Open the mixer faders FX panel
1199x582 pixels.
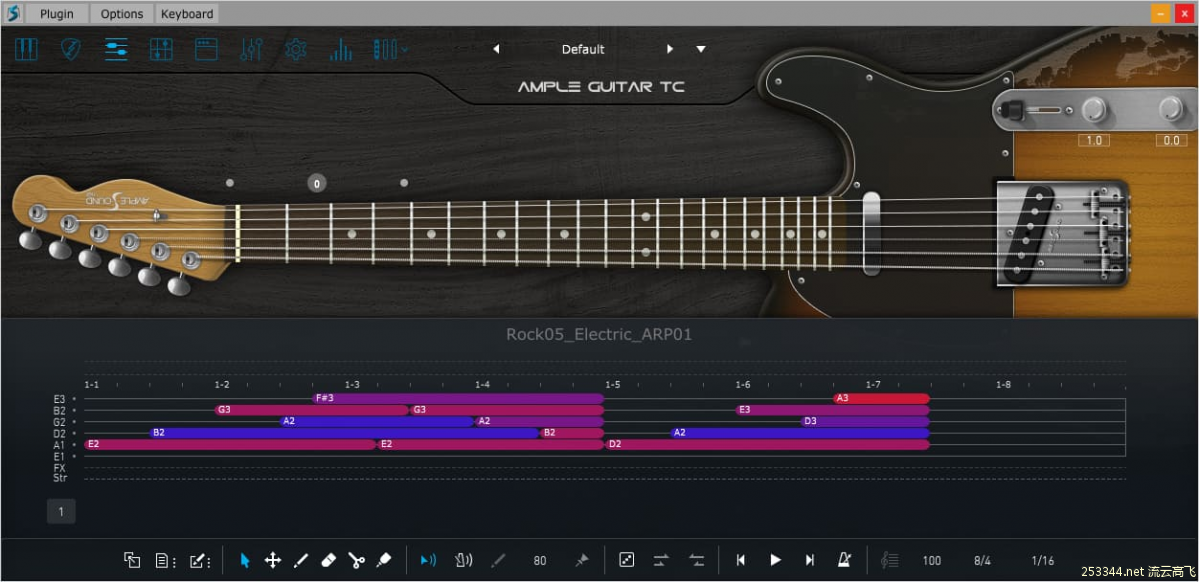pos(251,50)
